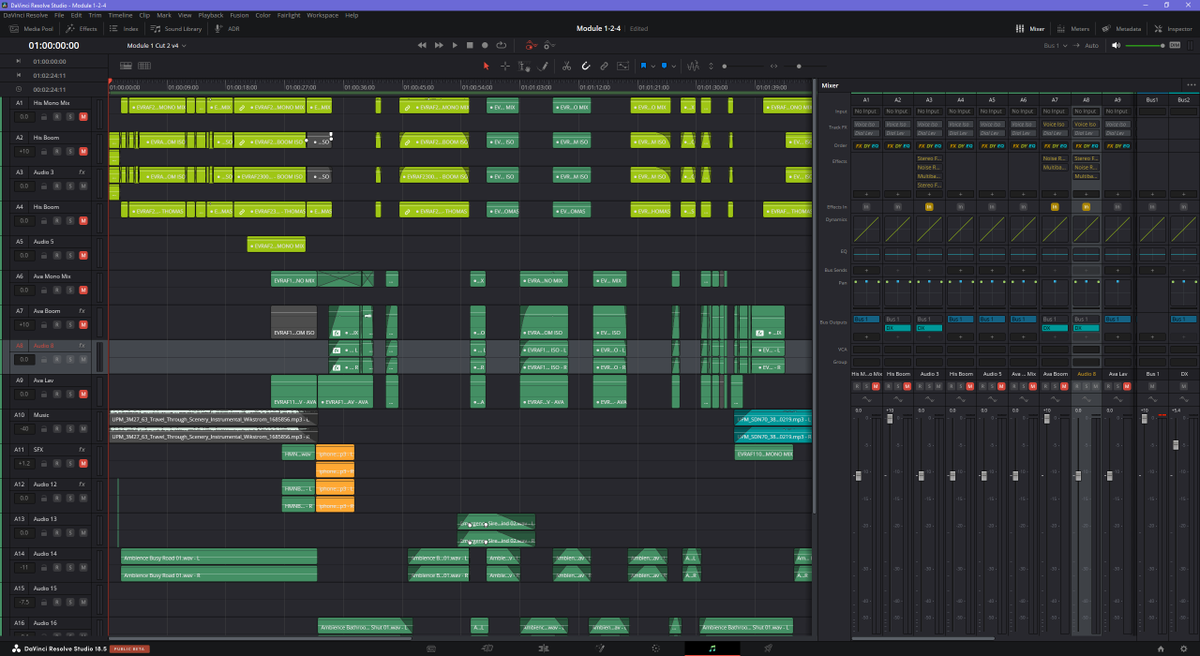Open the Effects panel
Viewport: 1200px width, 656px height.
(83, 29)
